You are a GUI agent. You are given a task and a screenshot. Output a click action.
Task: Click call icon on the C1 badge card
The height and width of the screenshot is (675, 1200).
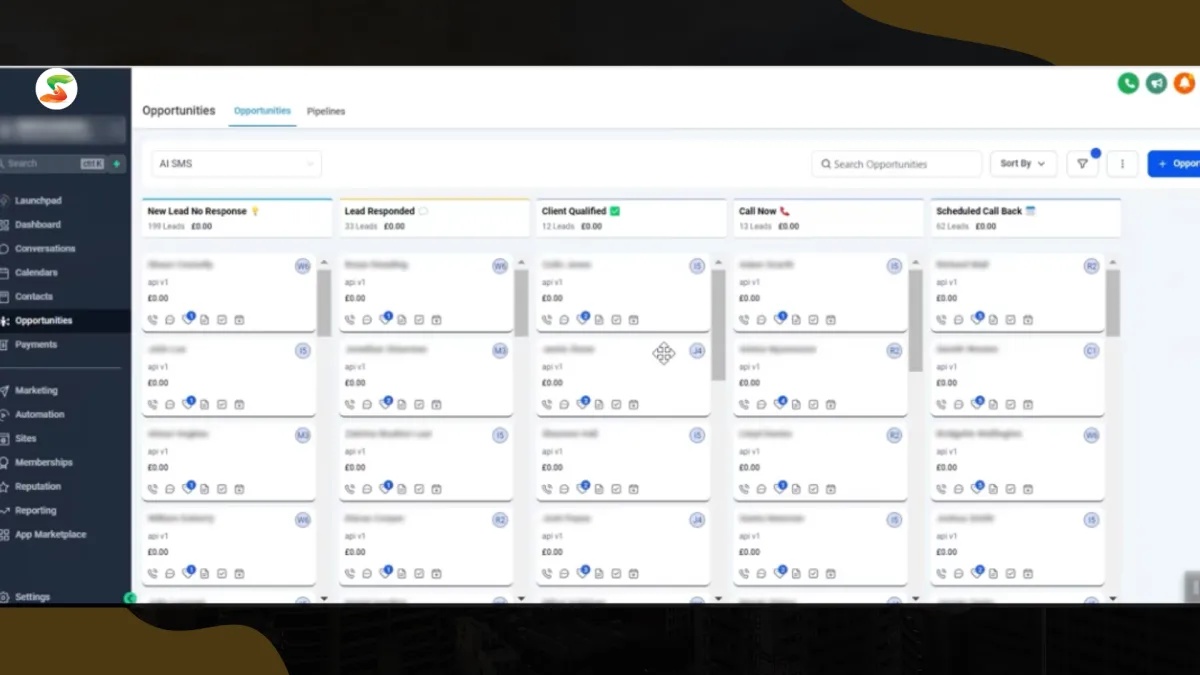point(941,405)
